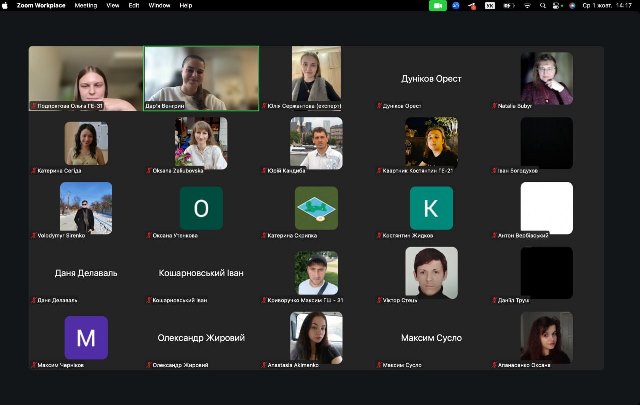This screenshot has height=405, width=640.
Task: Click the Zoom Workplace app menu
Action: [x=42, y=5]
